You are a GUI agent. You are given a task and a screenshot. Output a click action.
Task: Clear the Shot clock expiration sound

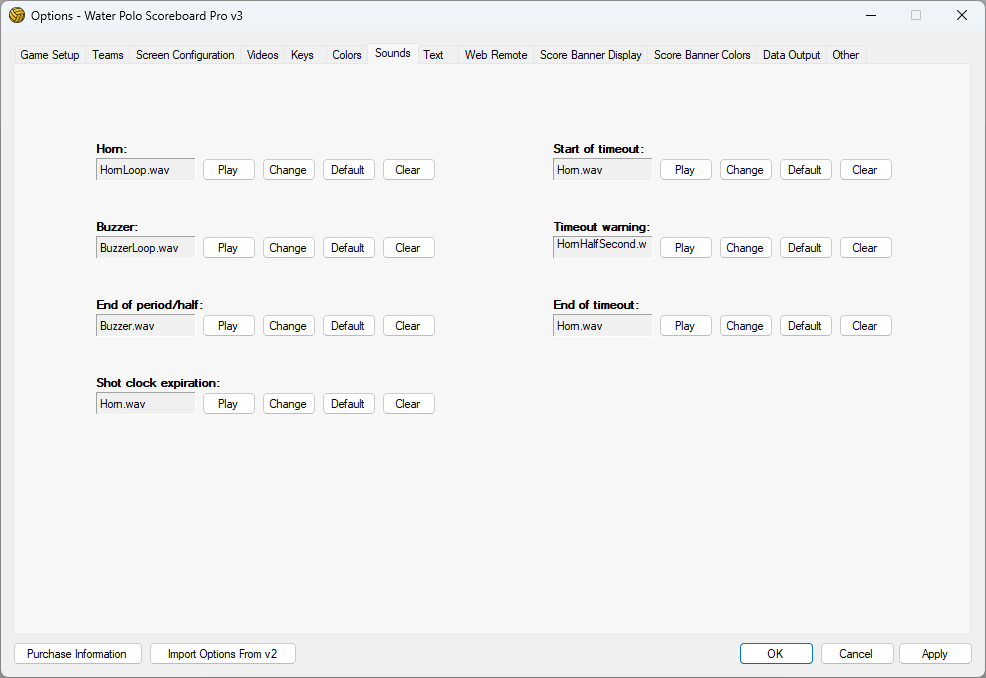click(408, 404)
